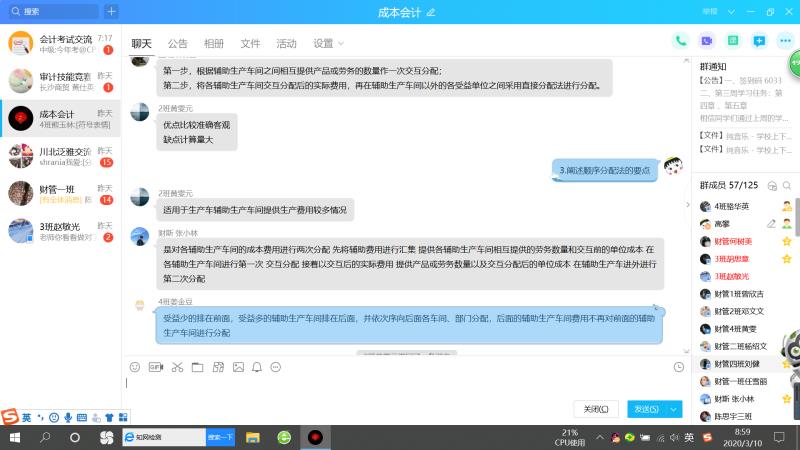Open 3班赵敏光 conversation
This screenshot has width=800, height=450.
[x=60, y=231]
